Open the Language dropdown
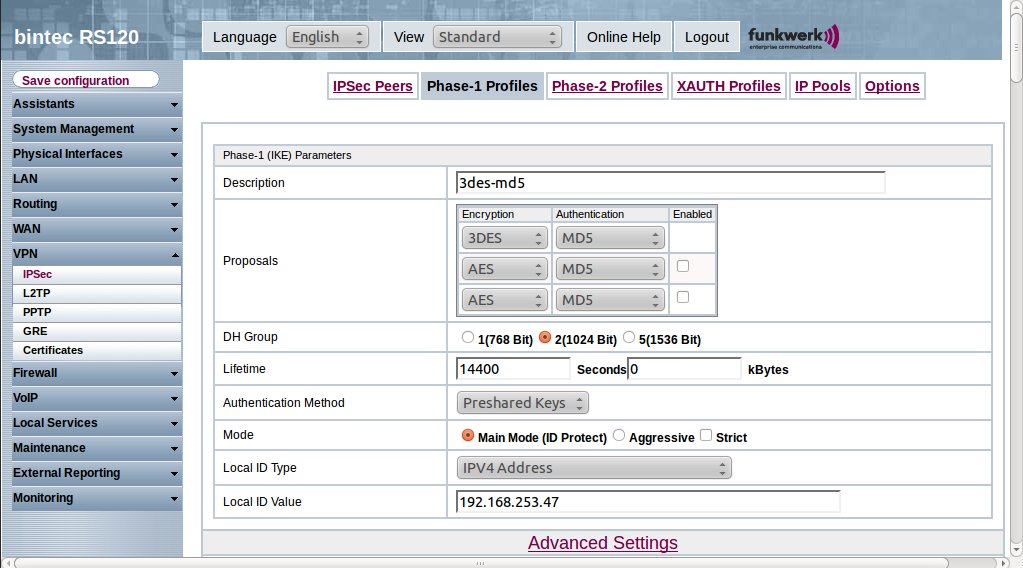This screenshot has width=1023, height=568. coord(327,37)
